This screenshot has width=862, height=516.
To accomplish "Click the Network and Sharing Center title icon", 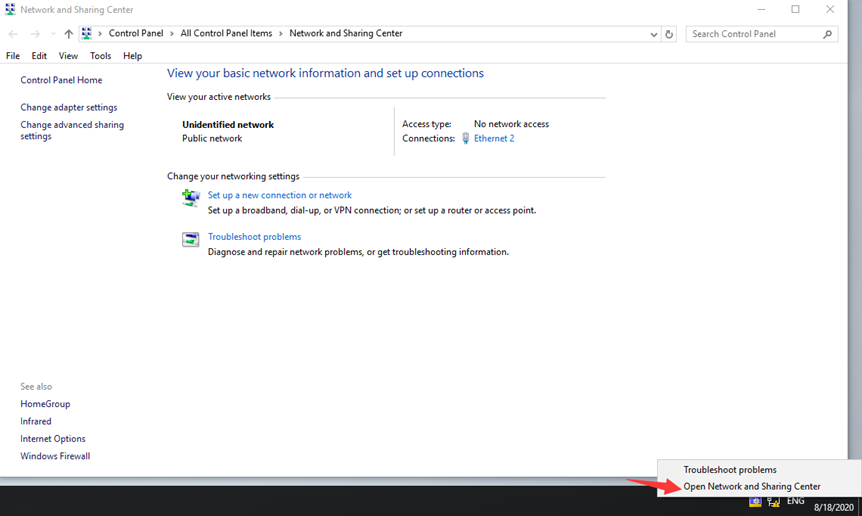I will pyautogui.click(x=10, y=9).
